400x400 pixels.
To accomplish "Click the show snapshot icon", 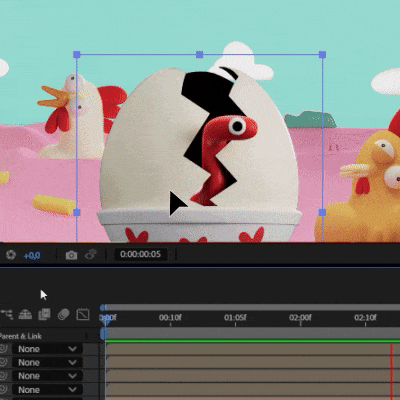I will click(91, 255).
